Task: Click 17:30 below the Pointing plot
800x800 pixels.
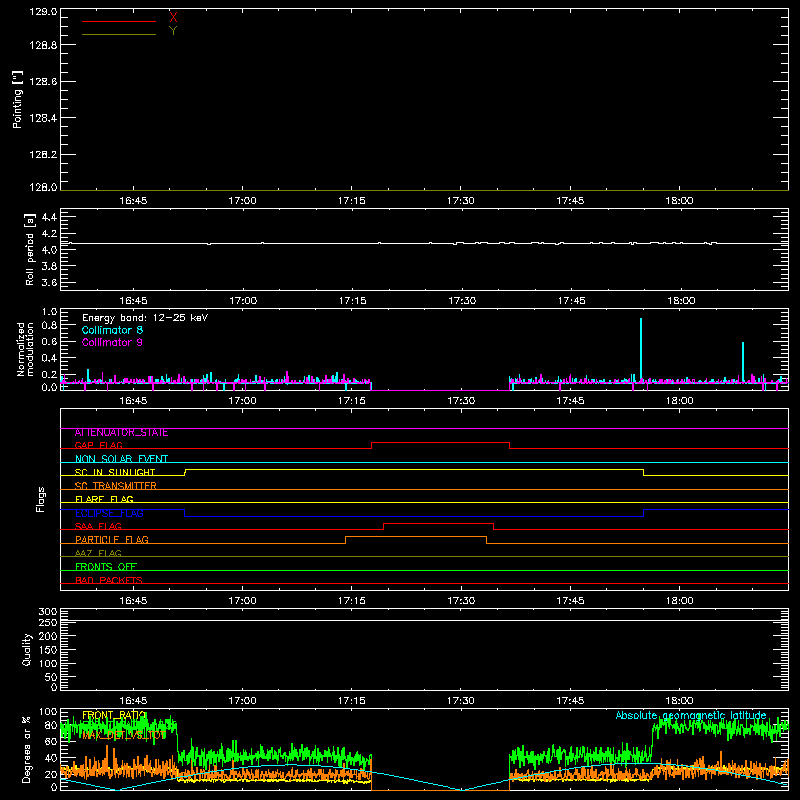Action: [x=461, y=201]
